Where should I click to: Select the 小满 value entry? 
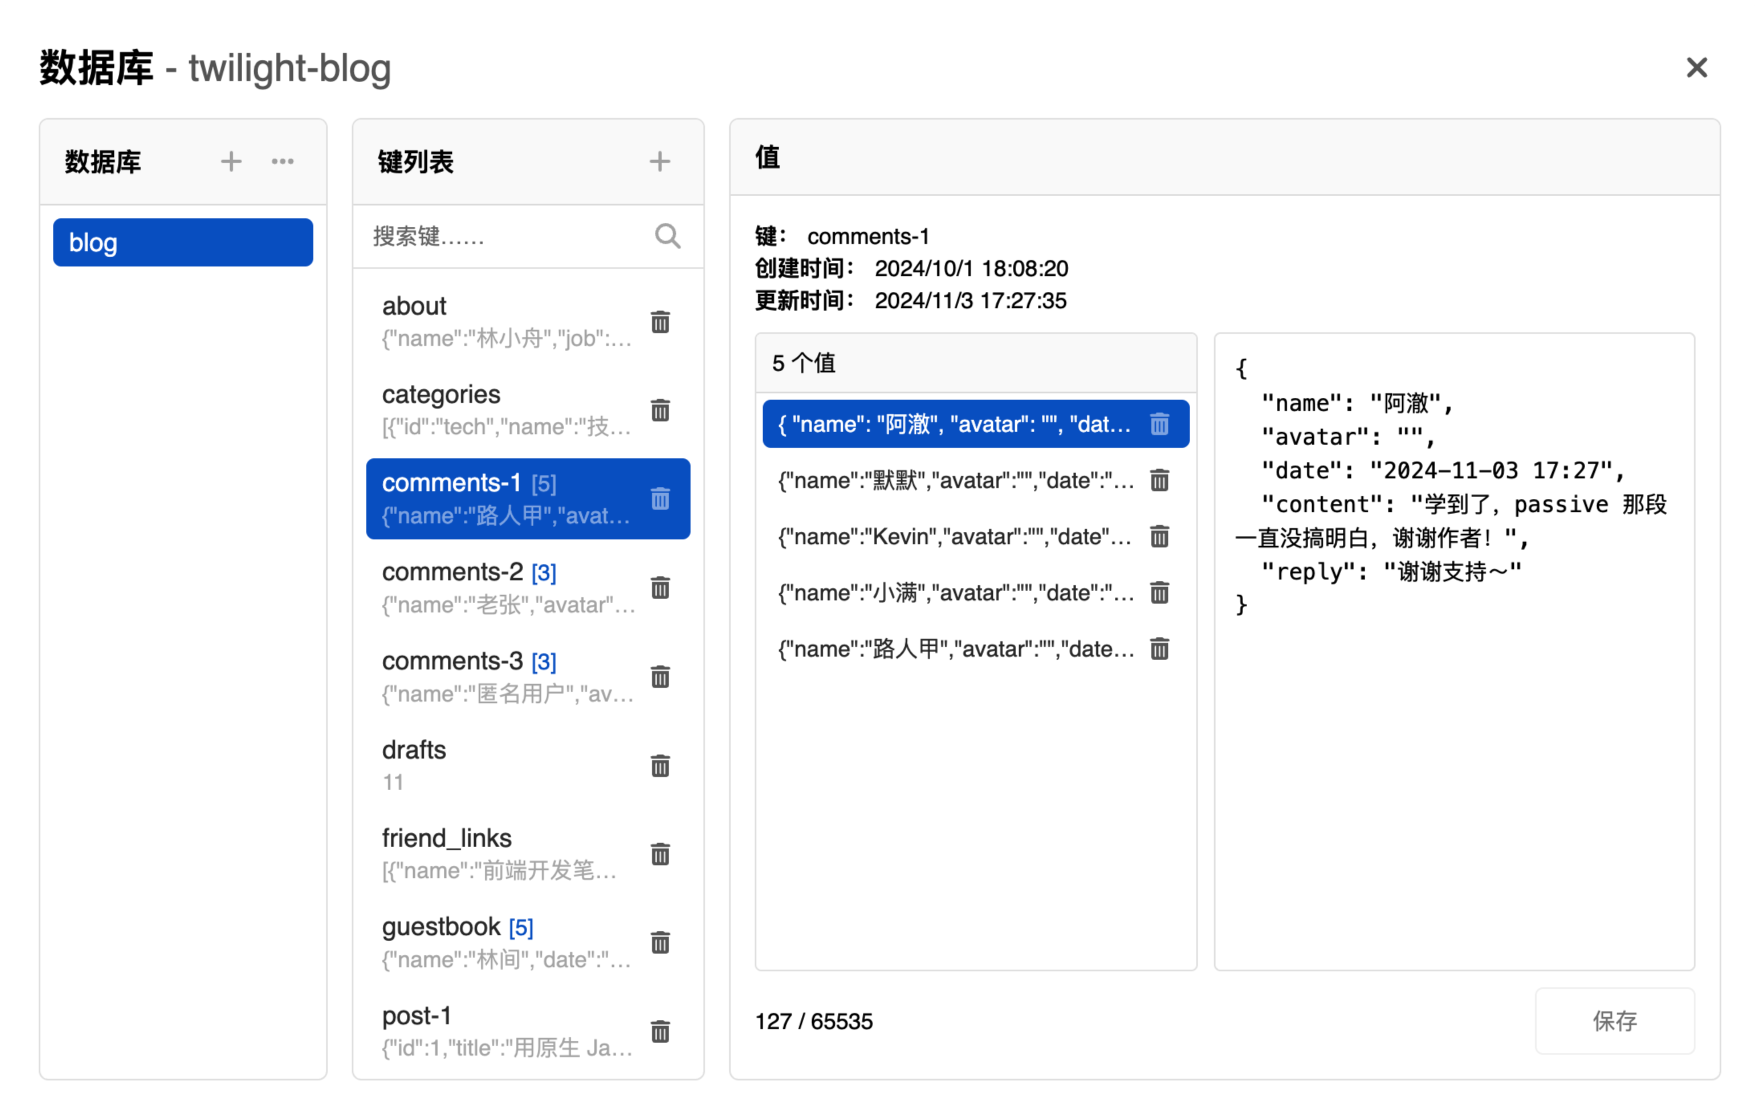click(976, 593)
